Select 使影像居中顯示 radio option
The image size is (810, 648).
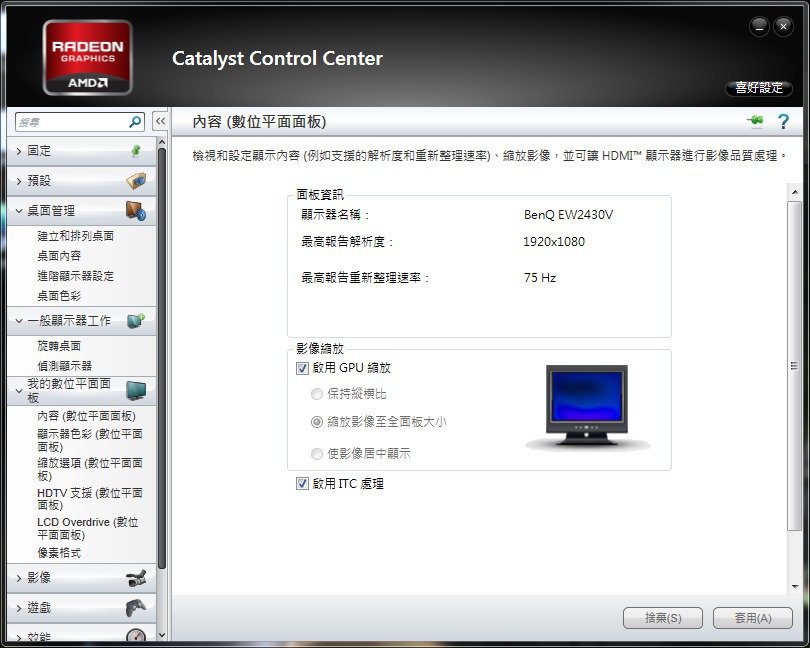pos(317,454)
